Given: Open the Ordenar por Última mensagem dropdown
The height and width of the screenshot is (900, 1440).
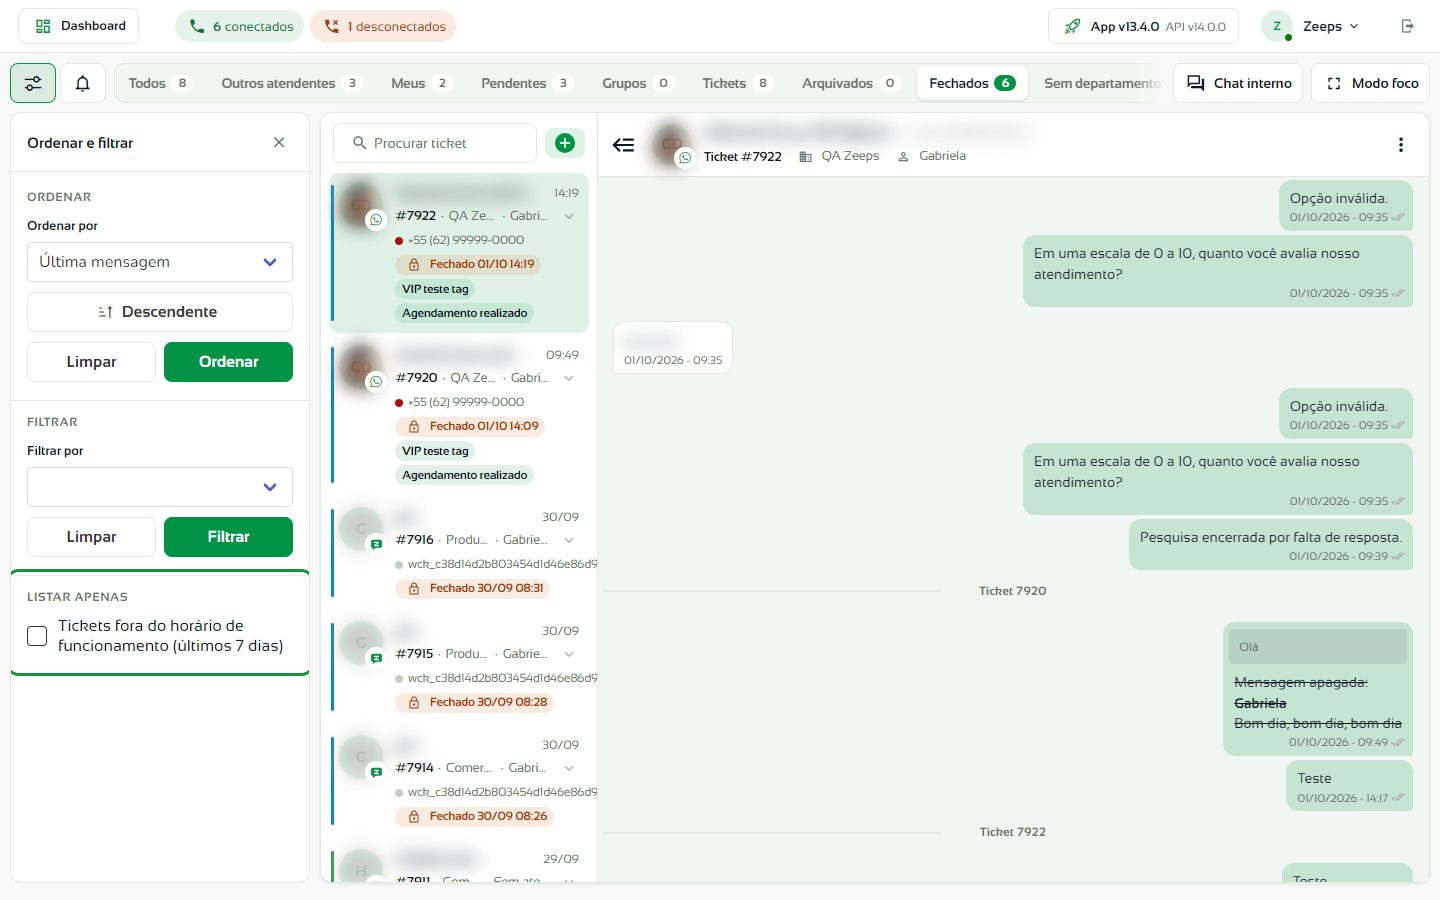Looking at the screenshot, I should [160, 262].
